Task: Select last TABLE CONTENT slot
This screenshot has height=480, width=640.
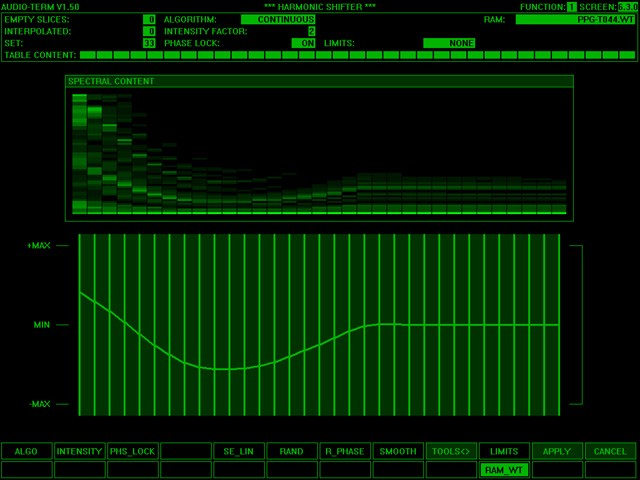Action: tap(627, 55)
